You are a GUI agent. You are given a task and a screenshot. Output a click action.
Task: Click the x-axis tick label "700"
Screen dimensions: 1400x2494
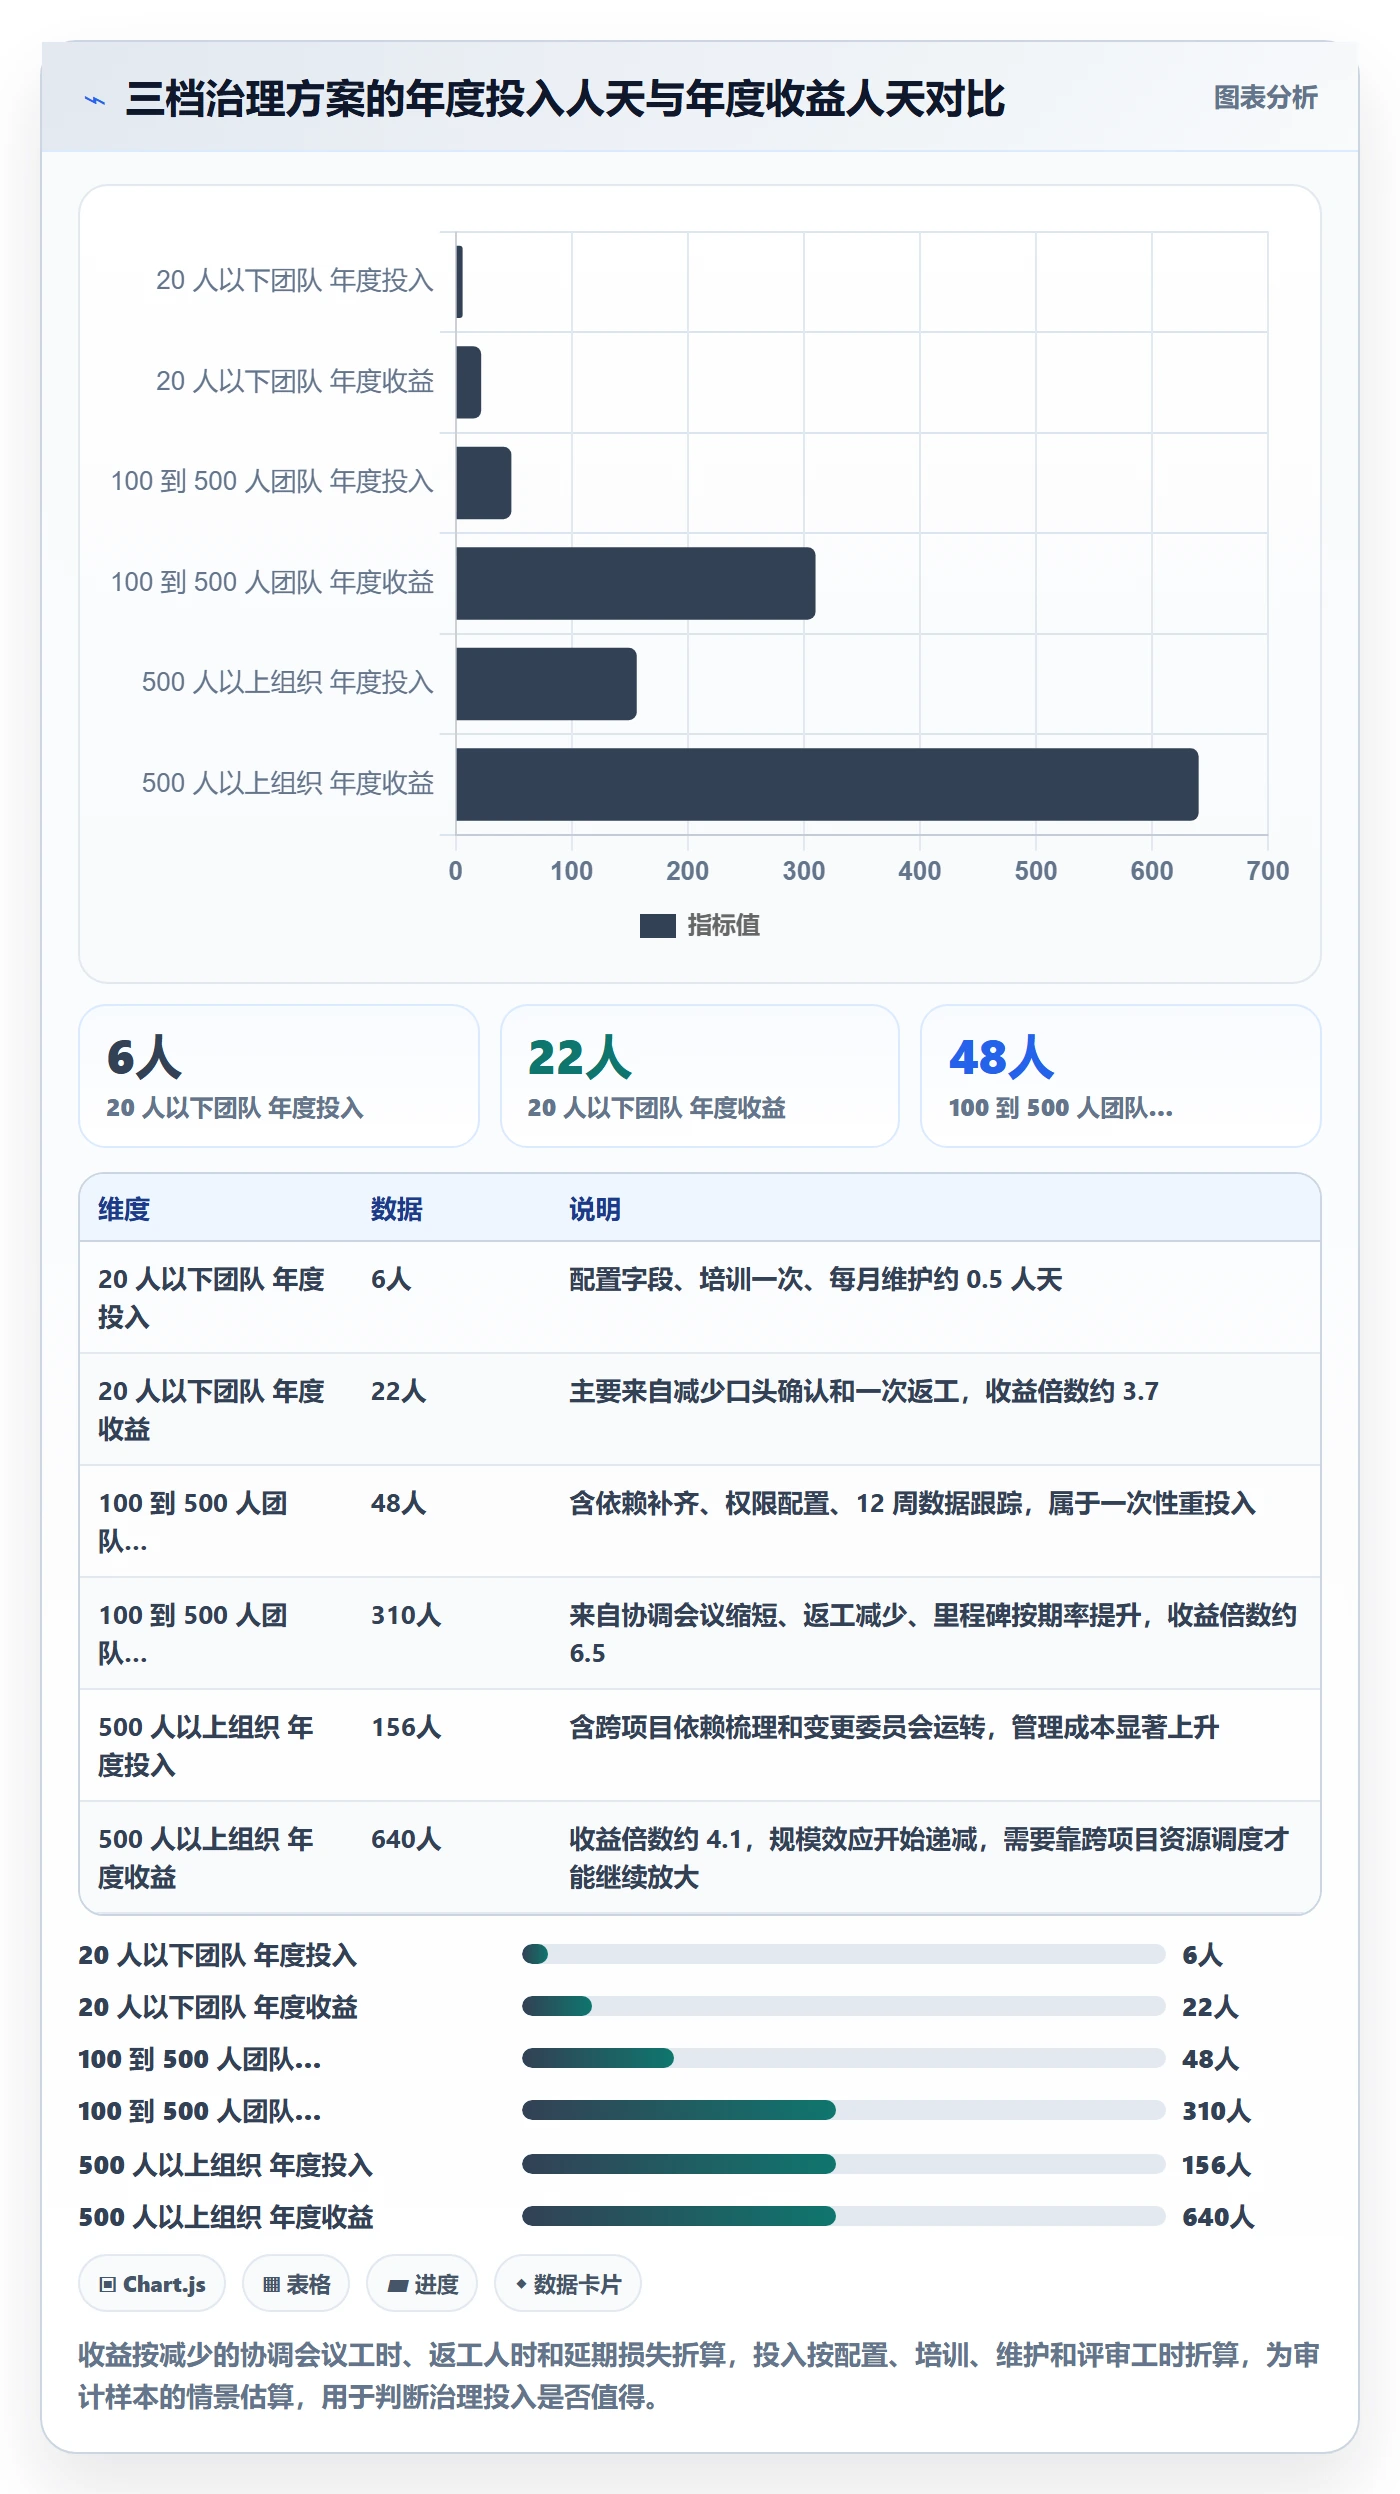click(x=1267, y=871)
